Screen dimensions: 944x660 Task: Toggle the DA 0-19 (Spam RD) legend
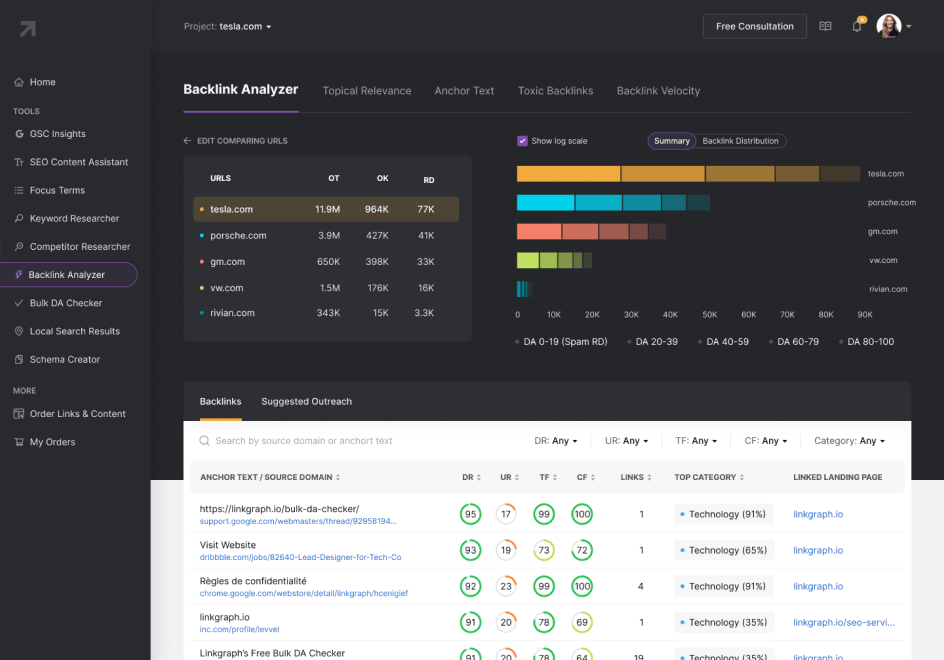(562, 341)
